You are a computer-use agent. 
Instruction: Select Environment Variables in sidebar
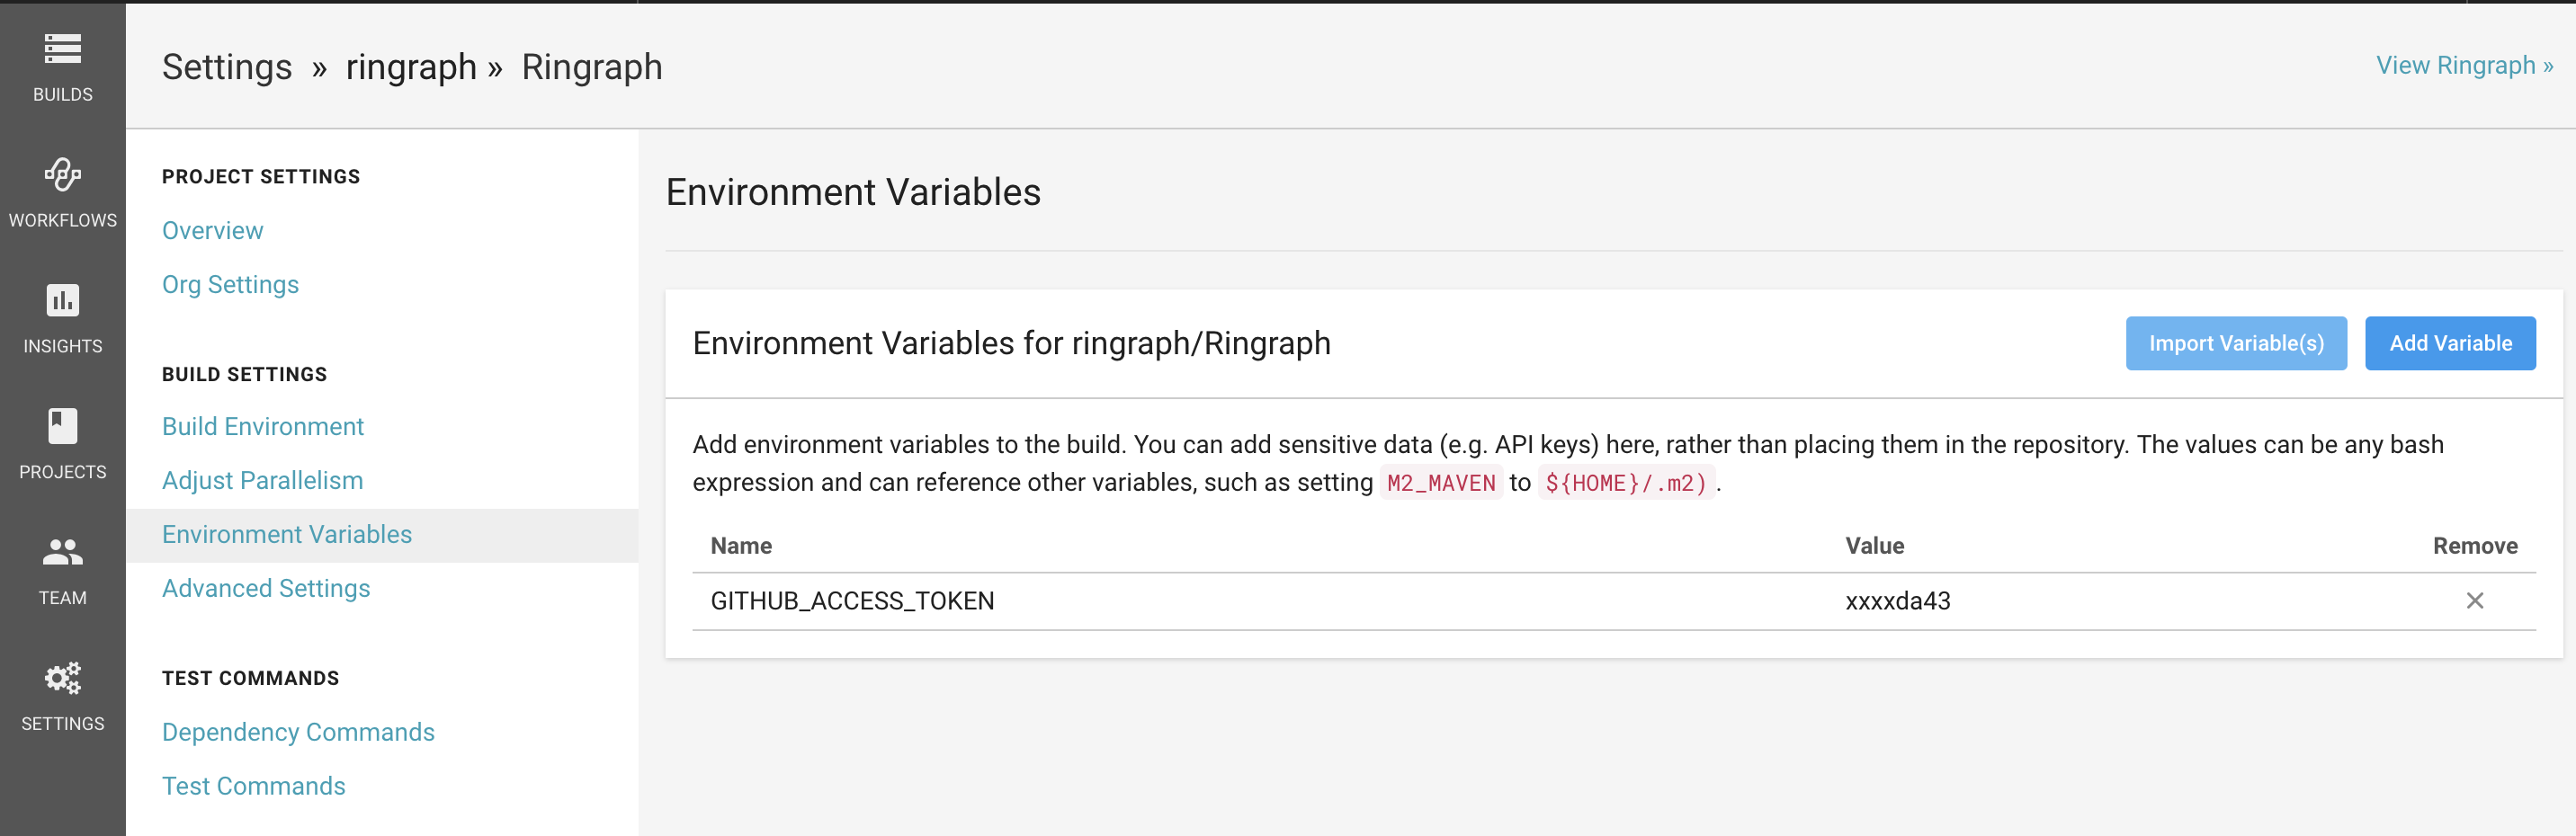(x=286, y=534)
